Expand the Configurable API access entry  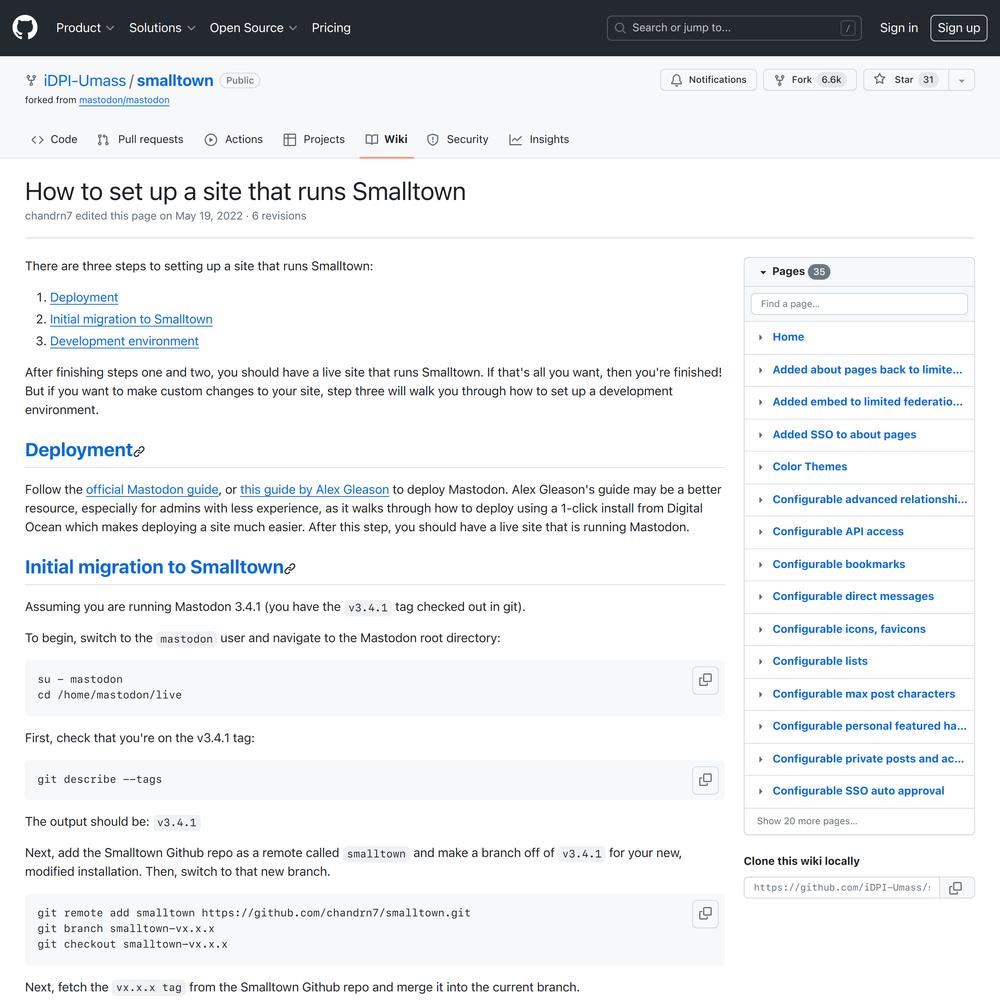[760, 532]
